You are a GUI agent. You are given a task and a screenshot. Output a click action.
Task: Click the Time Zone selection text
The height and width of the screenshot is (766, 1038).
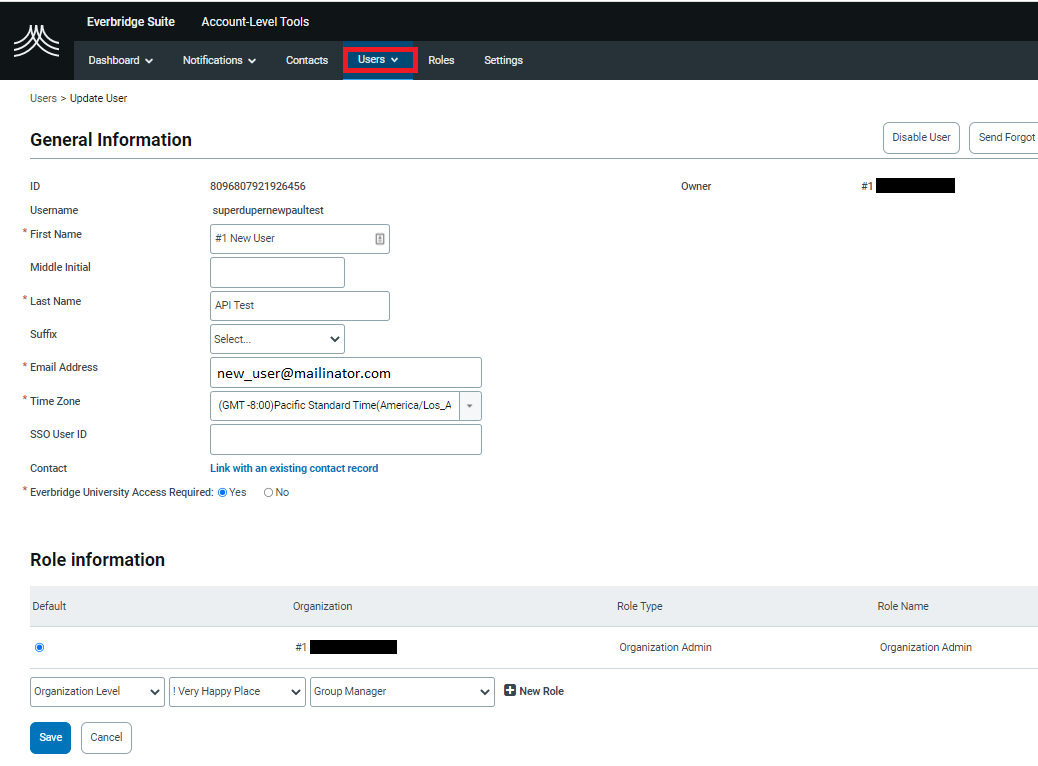pyautogui.click(x=335, y=405)
